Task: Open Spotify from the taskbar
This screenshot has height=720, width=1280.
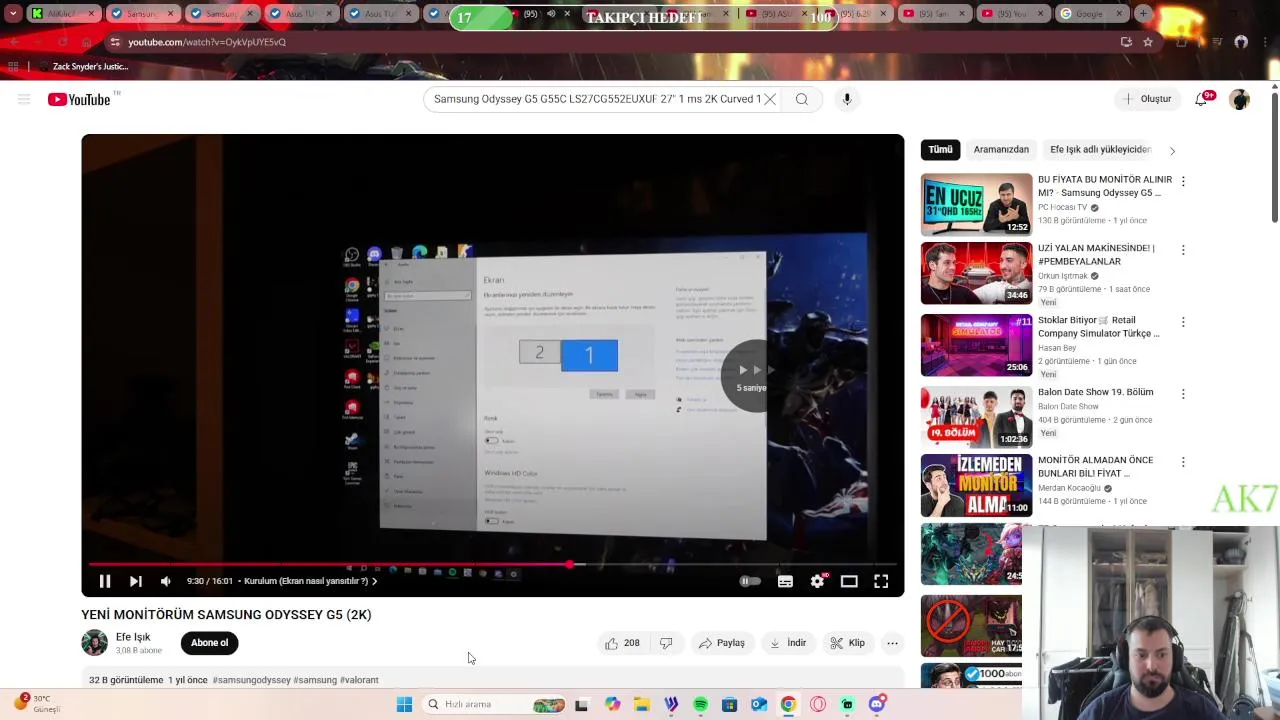Action: pyautogui.click(x=700, y=704)
